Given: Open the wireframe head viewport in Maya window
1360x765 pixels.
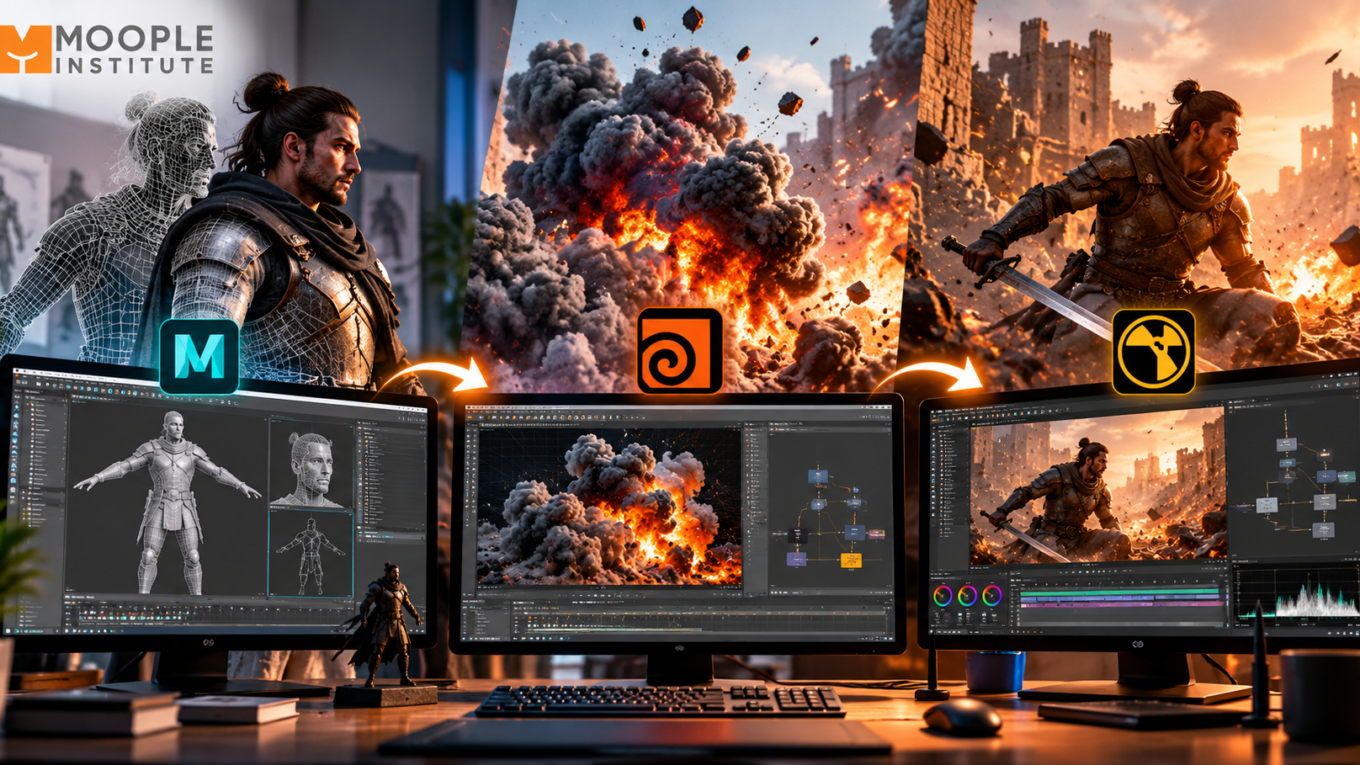Looking at the screenshot, I should [310, 463].
